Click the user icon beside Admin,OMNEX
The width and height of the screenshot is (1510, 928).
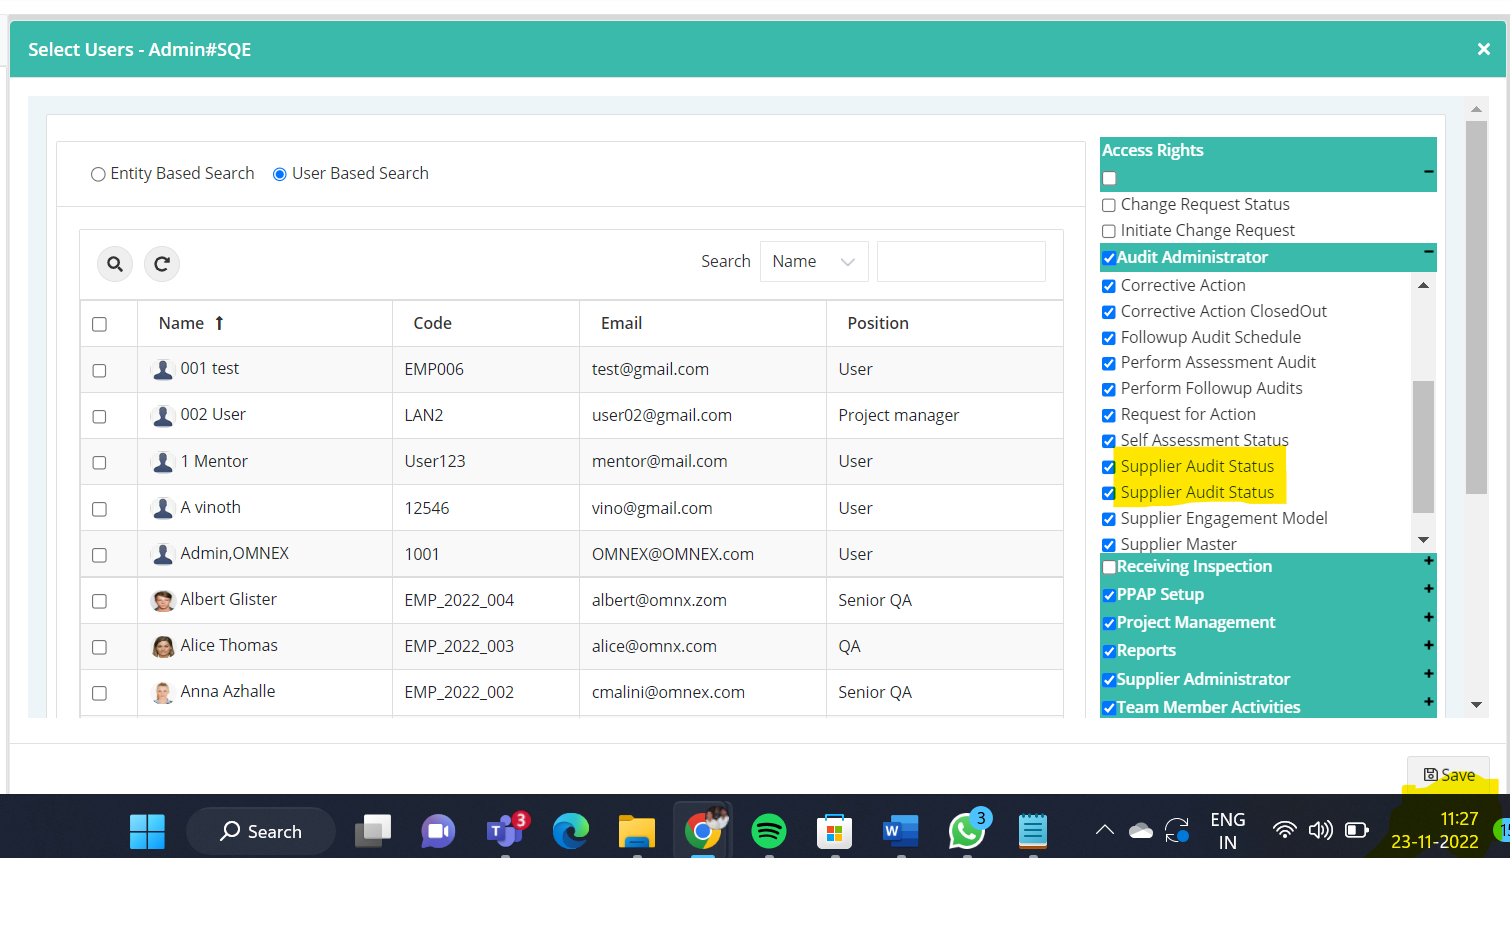(163, 554)
